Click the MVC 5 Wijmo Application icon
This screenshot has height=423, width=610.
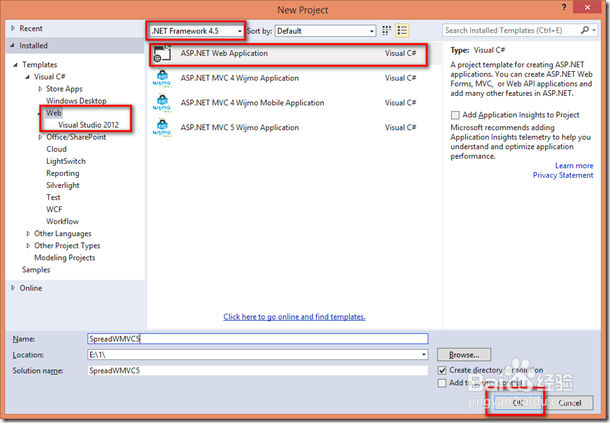tap(162, 128)
